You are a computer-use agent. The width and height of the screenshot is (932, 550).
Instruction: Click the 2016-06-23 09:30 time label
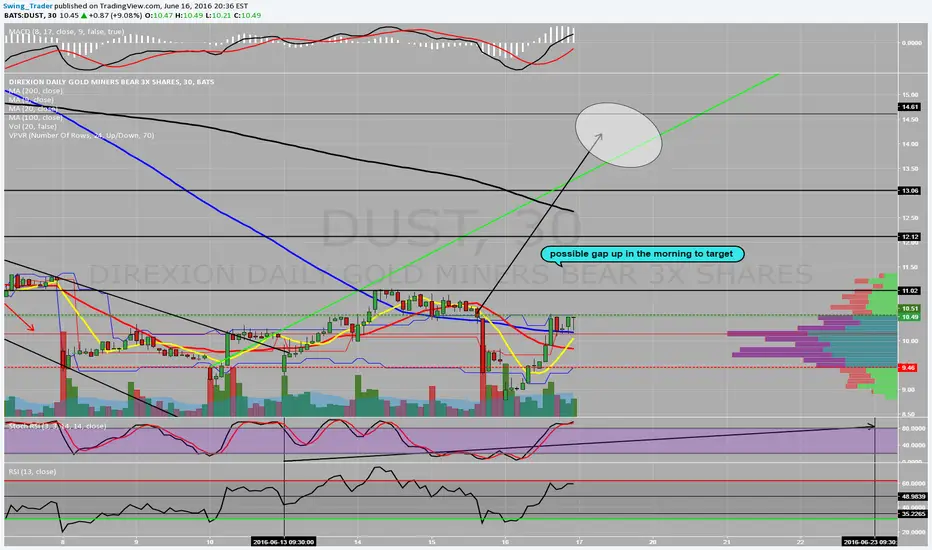[x=870, y=542]
